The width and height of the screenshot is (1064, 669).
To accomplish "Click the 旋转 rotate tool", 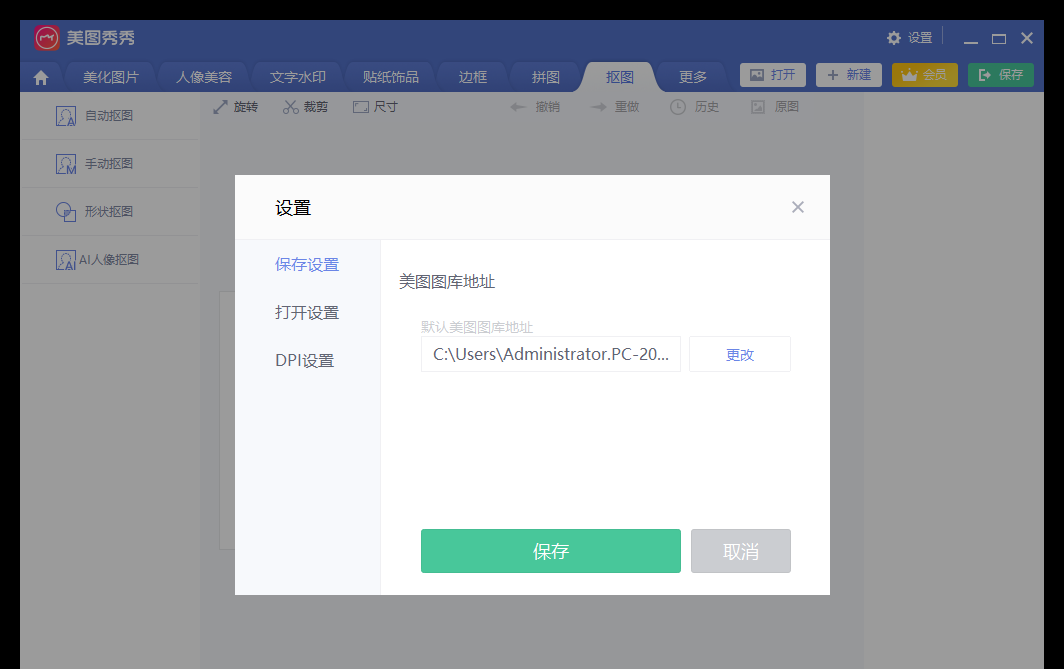I will point(235,107).
